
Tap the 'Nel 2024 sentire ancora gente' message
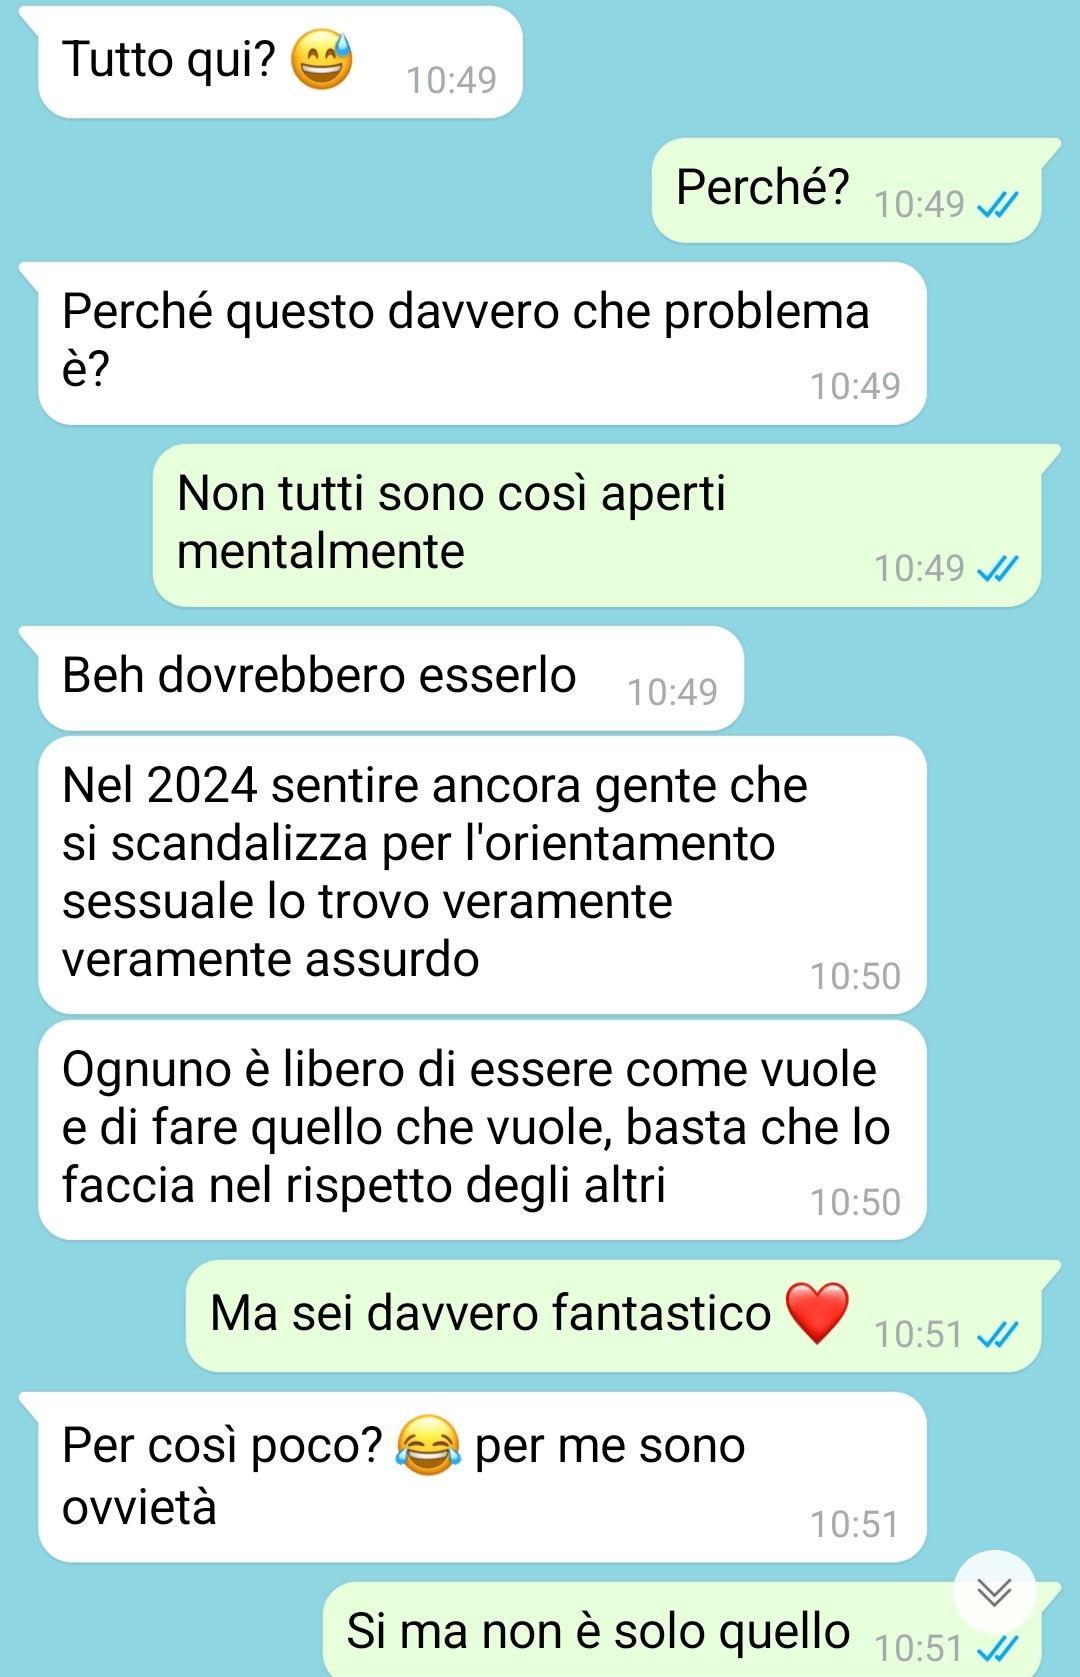(x=482, y=875)
